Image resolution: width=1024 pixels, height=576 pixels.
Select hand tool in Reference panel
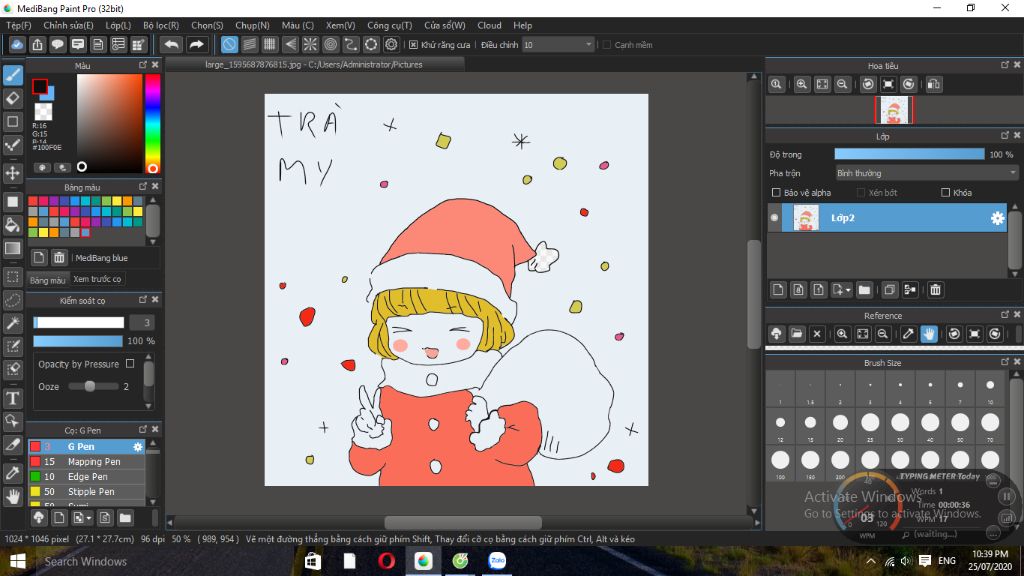tap(929, 334)
